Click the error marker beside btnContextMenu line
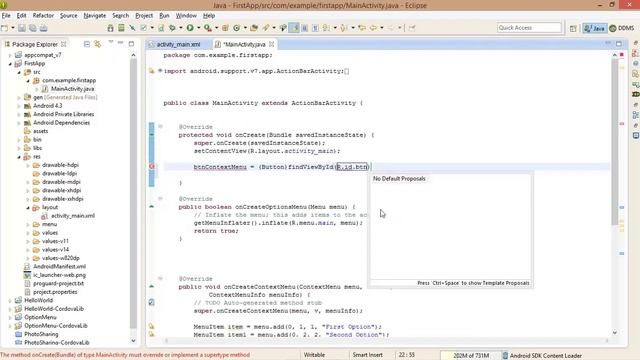Screen dimensions: 640x360 click(x=152, y=167)
